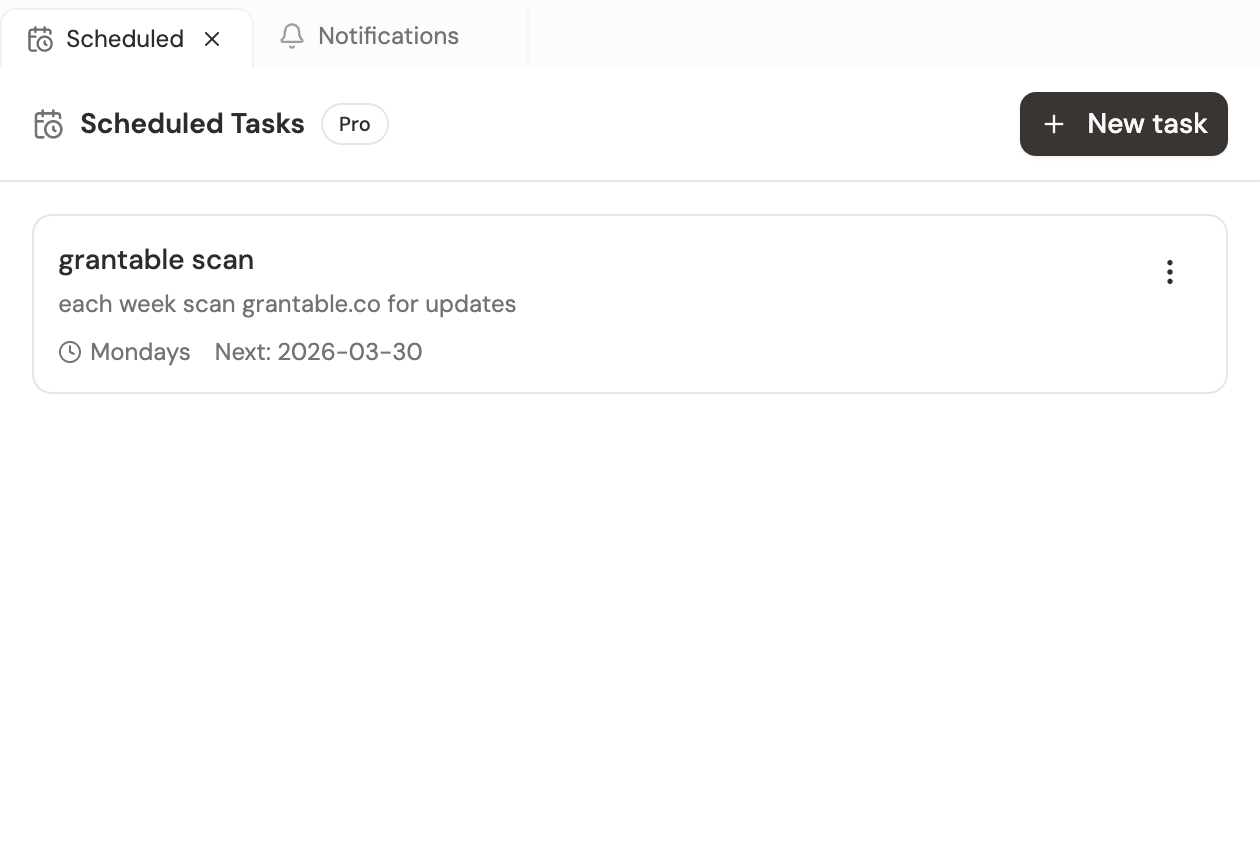
Task: Click the Next: 2026-03-30 date
Action: pyautogui.click(x=318, y=352)
